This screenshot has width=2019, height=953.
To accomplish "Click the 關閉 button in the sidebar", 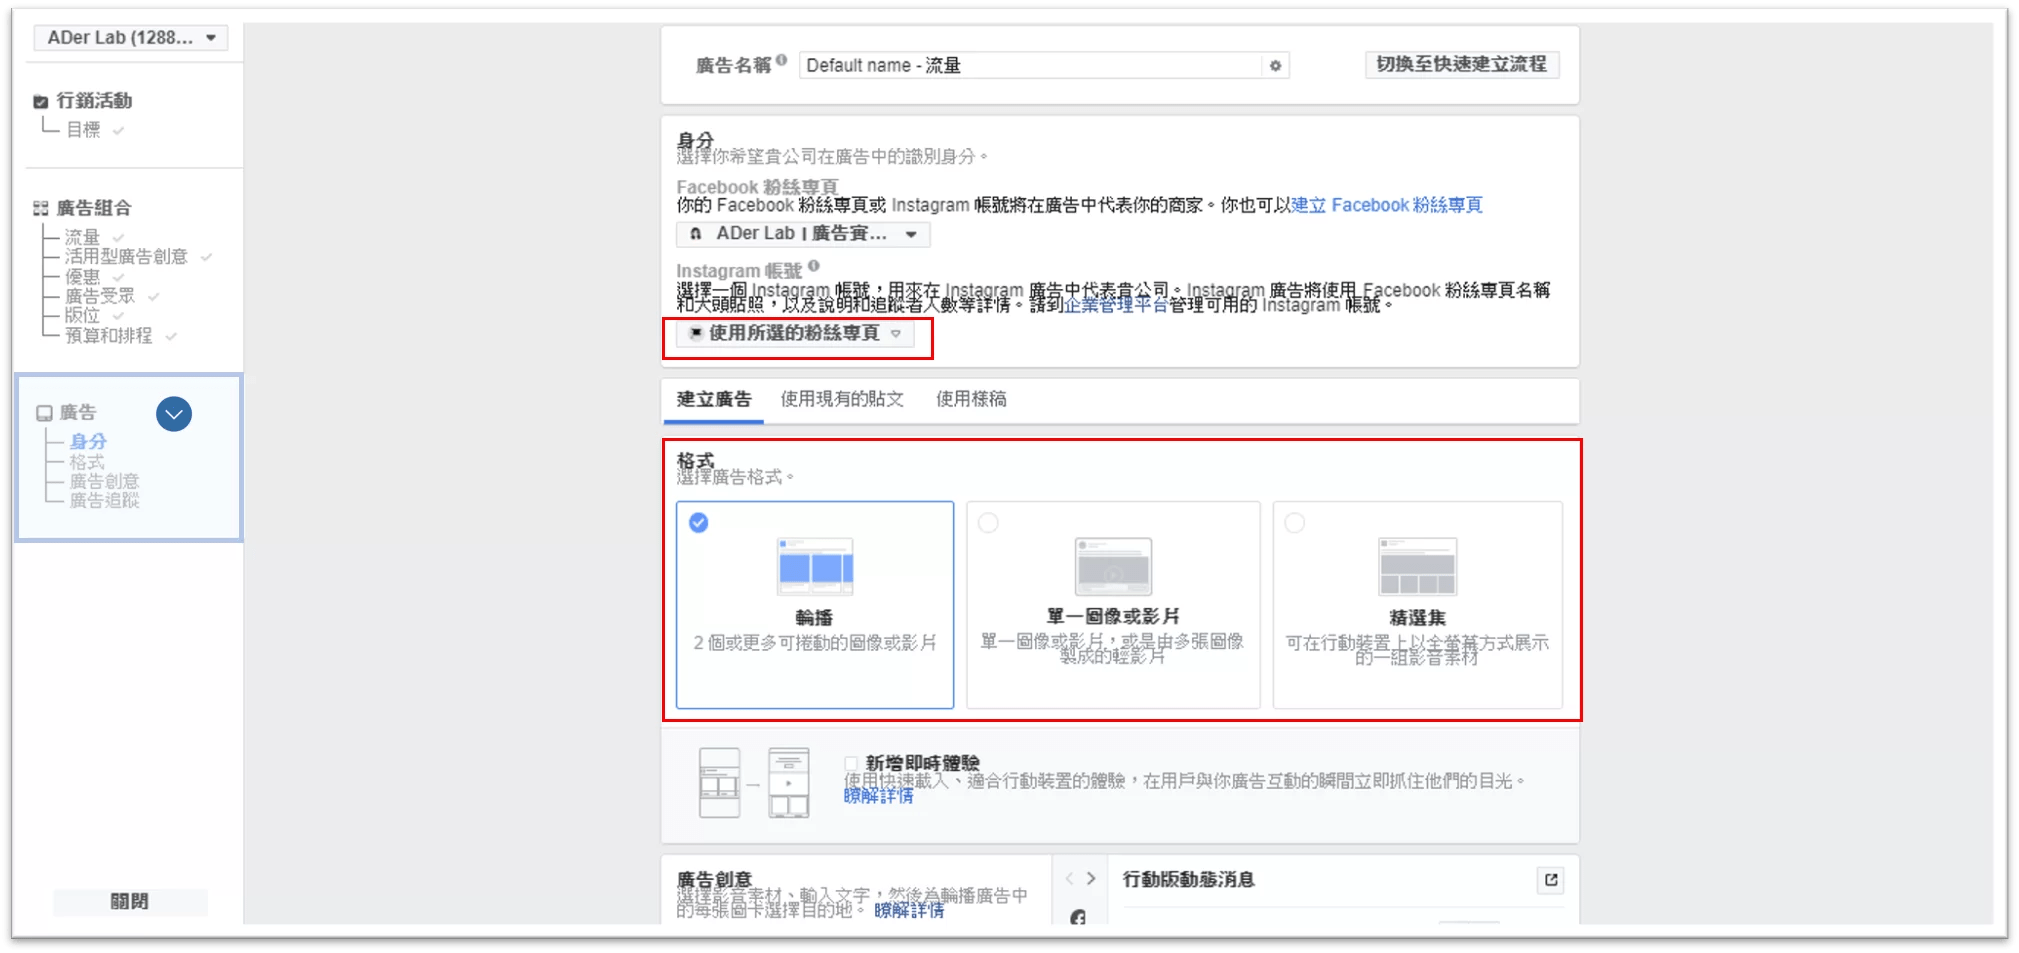I will point(130,901).
